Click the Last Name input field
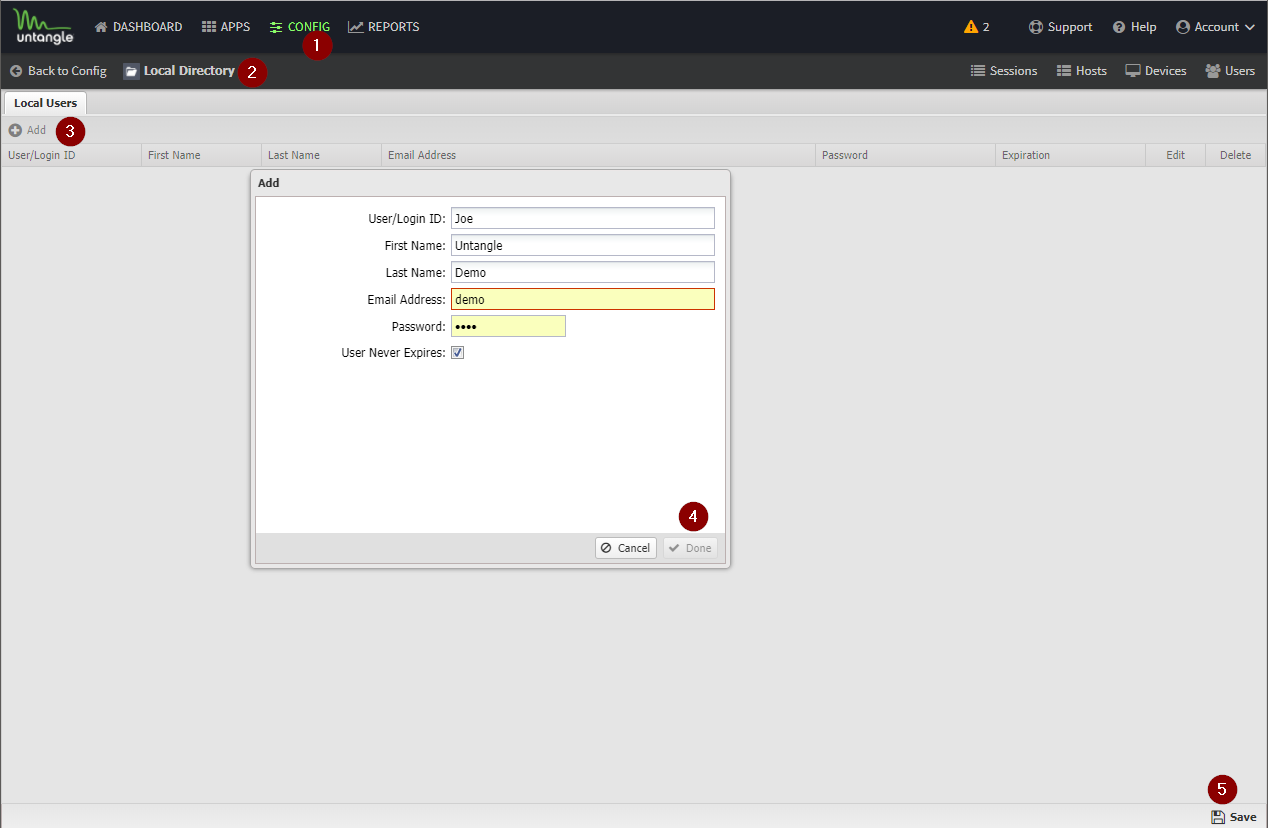Screen dimensions: 1268x828 click(583, 272)
